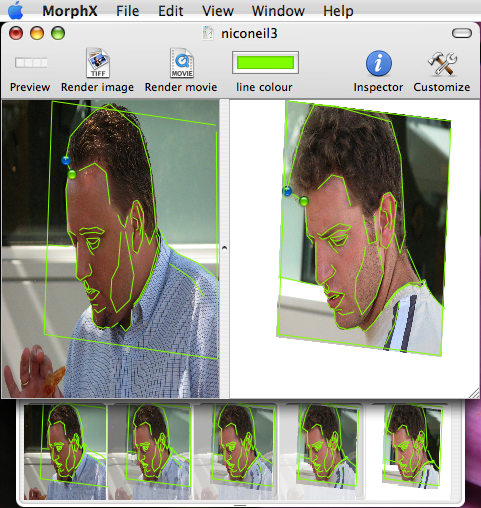Select the green control point on left image
The height and width of the screenshot is (508, 481).
72,174
